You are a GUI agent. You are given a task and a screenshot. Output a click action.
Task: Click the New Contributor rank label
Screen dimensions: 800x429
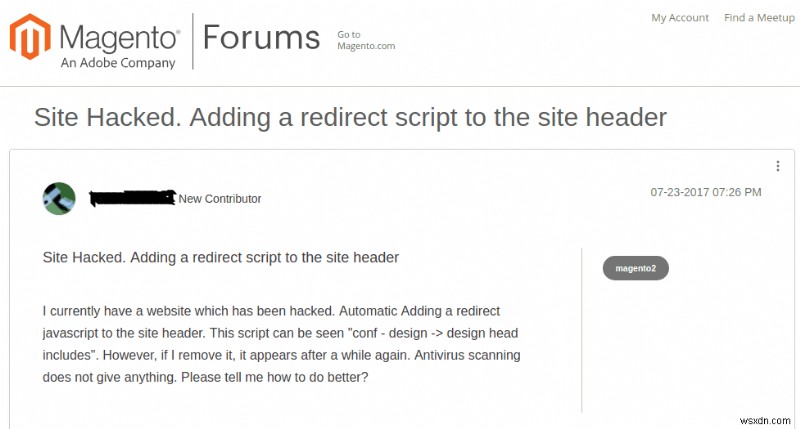pos(220,199)
